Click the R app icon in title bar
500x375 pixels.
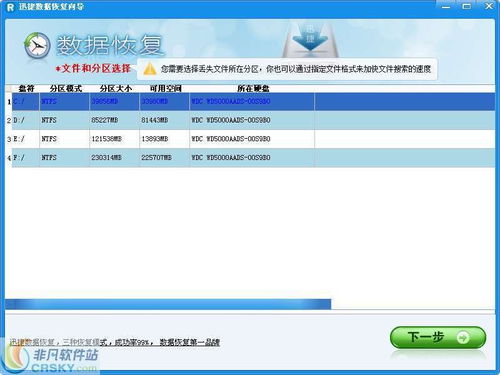(x=10, y=7)
